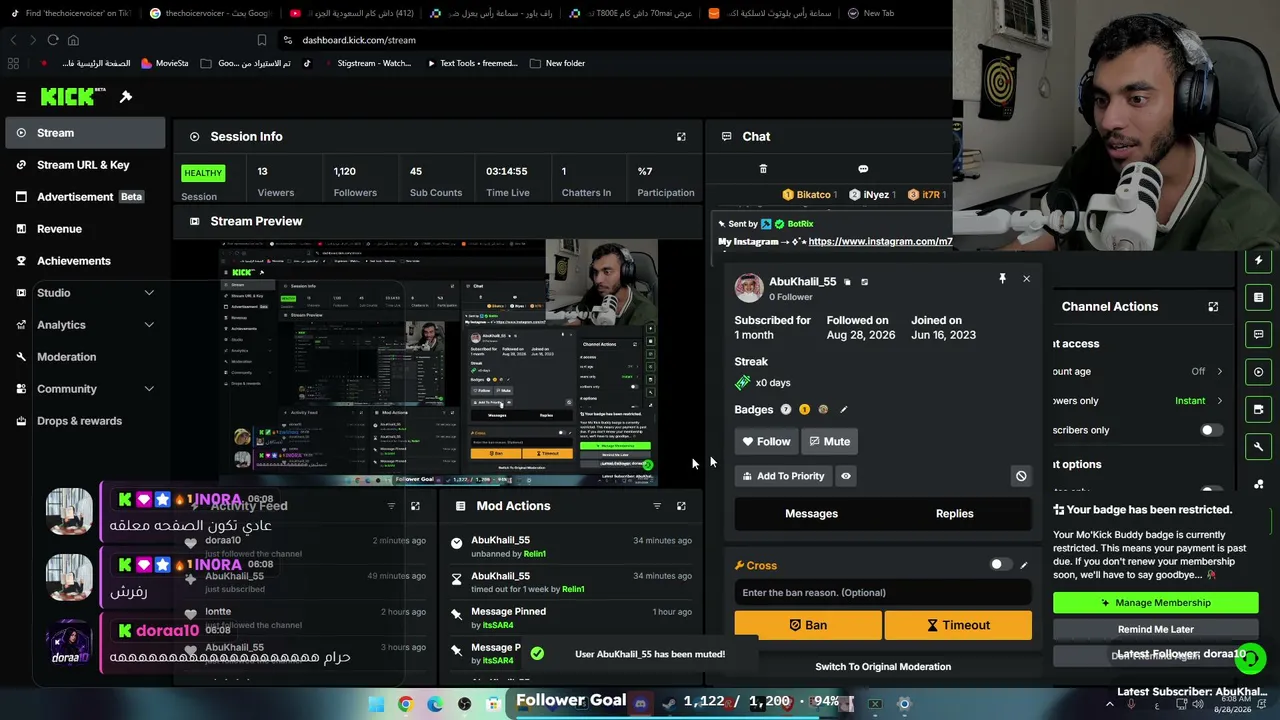The image size is (1280, 720).
Task: Expand the Channel Actions panel
Action: [1213, 307]
